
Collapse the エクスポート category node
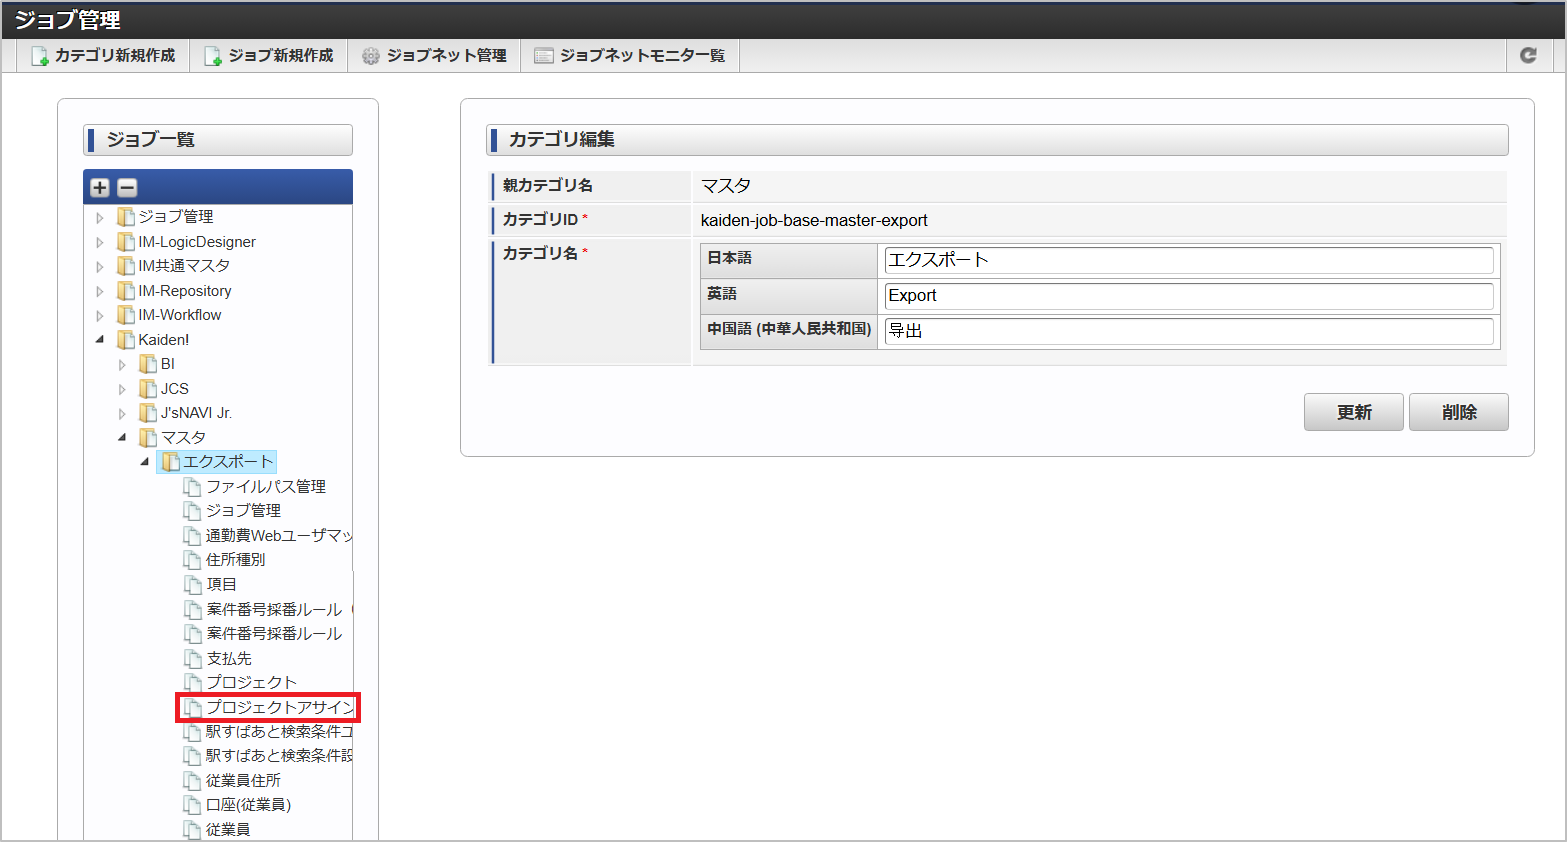pos(145,462)
